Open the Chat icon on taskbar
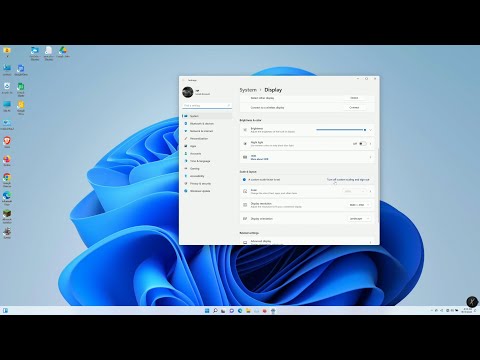480x360 pixels. pyautogui.click(x=232, y=311)
